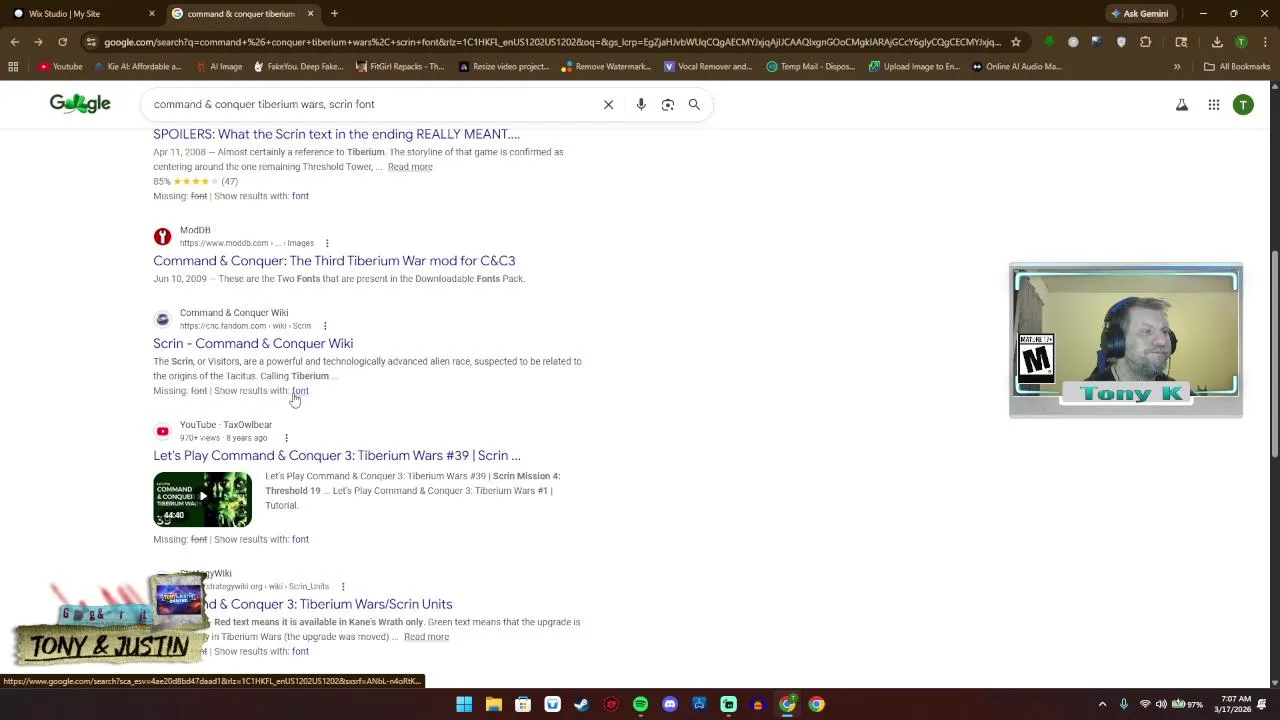Show hidden system tray icons
Screen dimensions: 1280x720
1102,704
